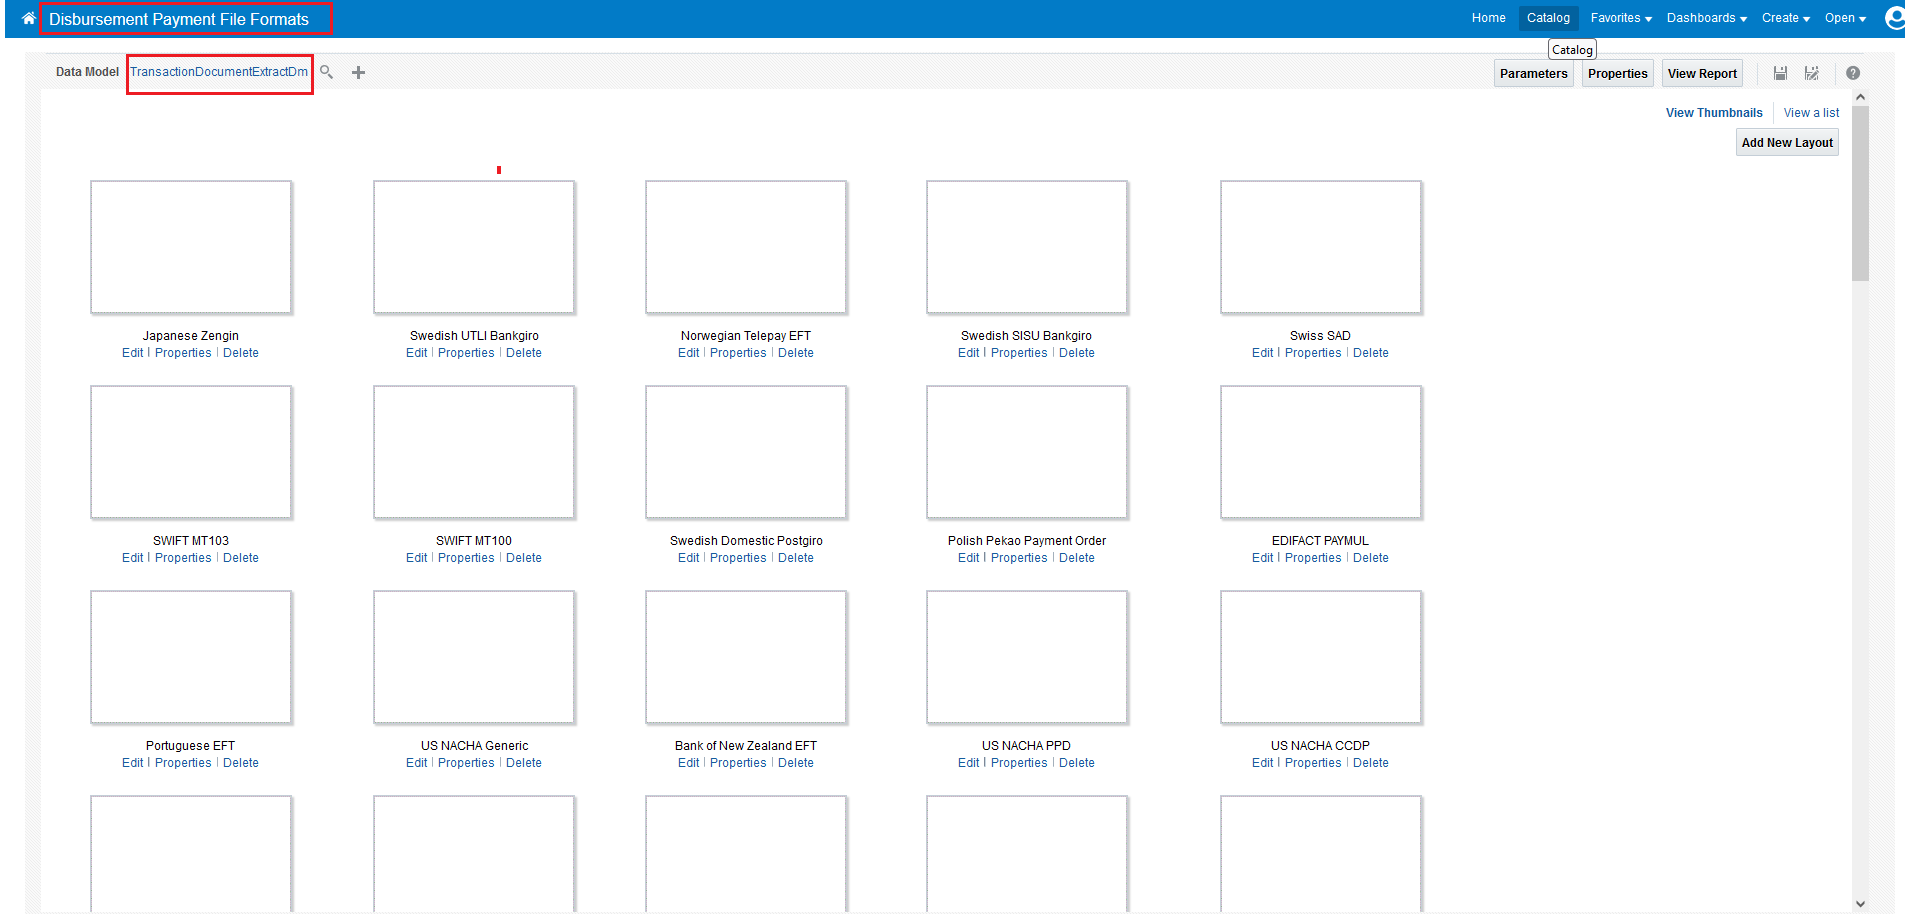Click the US NACHA CCDP layout name

1320,746
